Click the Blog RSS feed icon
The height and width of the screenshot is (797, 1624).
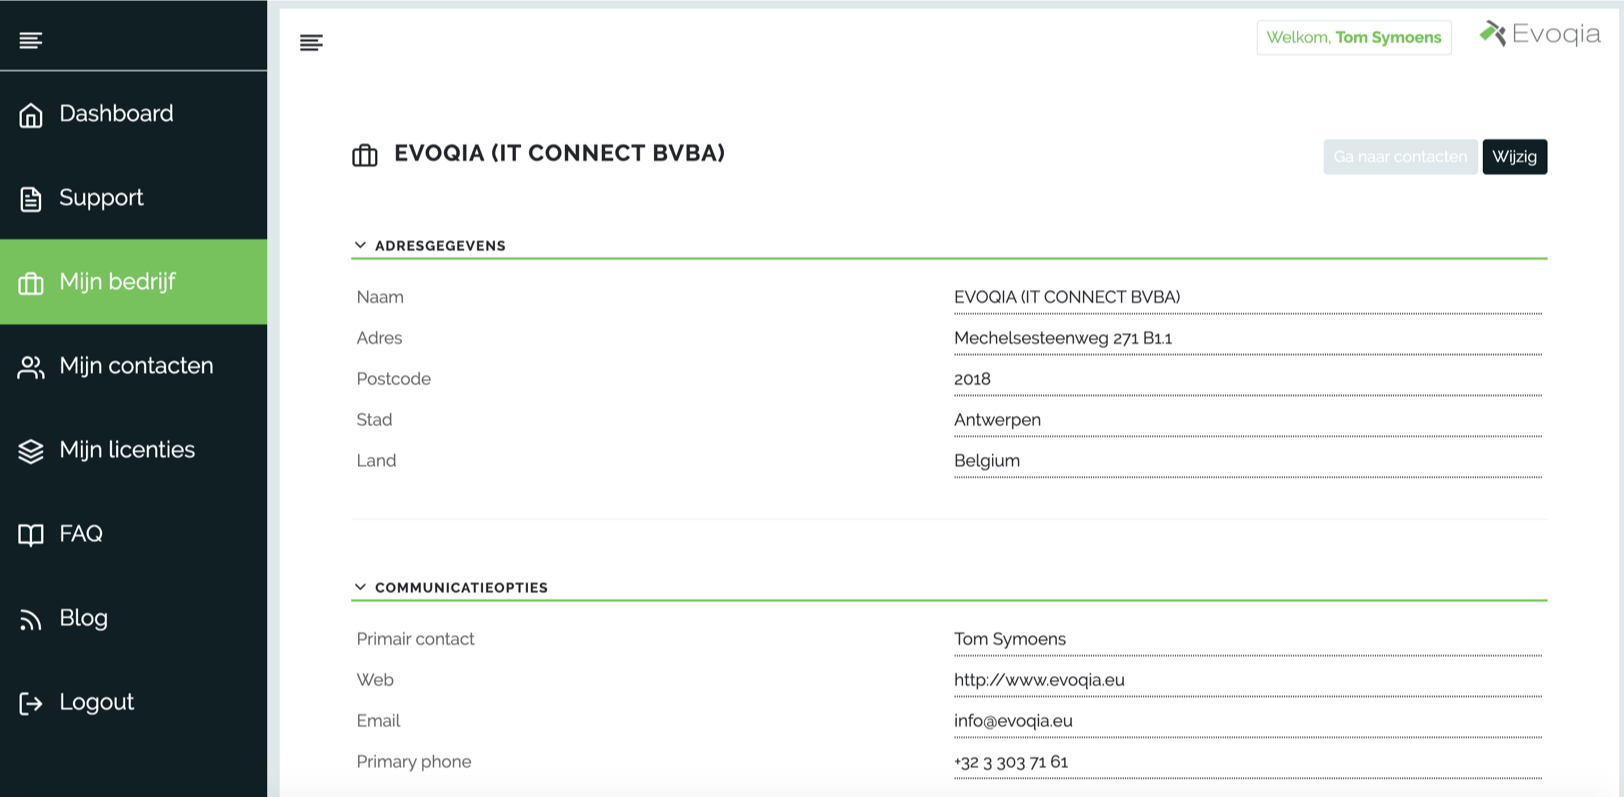point(31,620)
